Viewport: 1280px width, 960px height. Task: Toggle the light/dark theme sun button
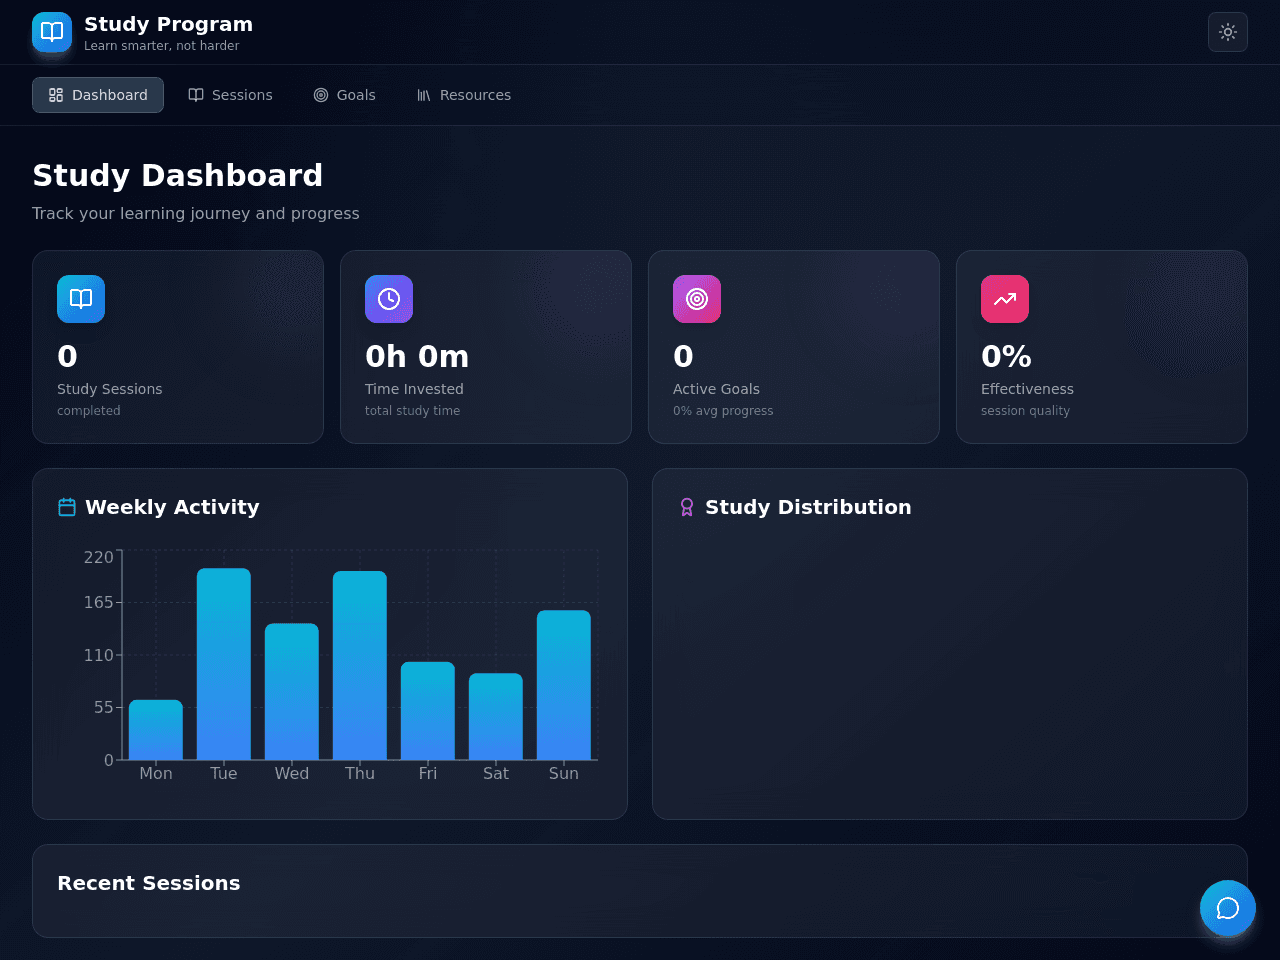coord(1228,32)
